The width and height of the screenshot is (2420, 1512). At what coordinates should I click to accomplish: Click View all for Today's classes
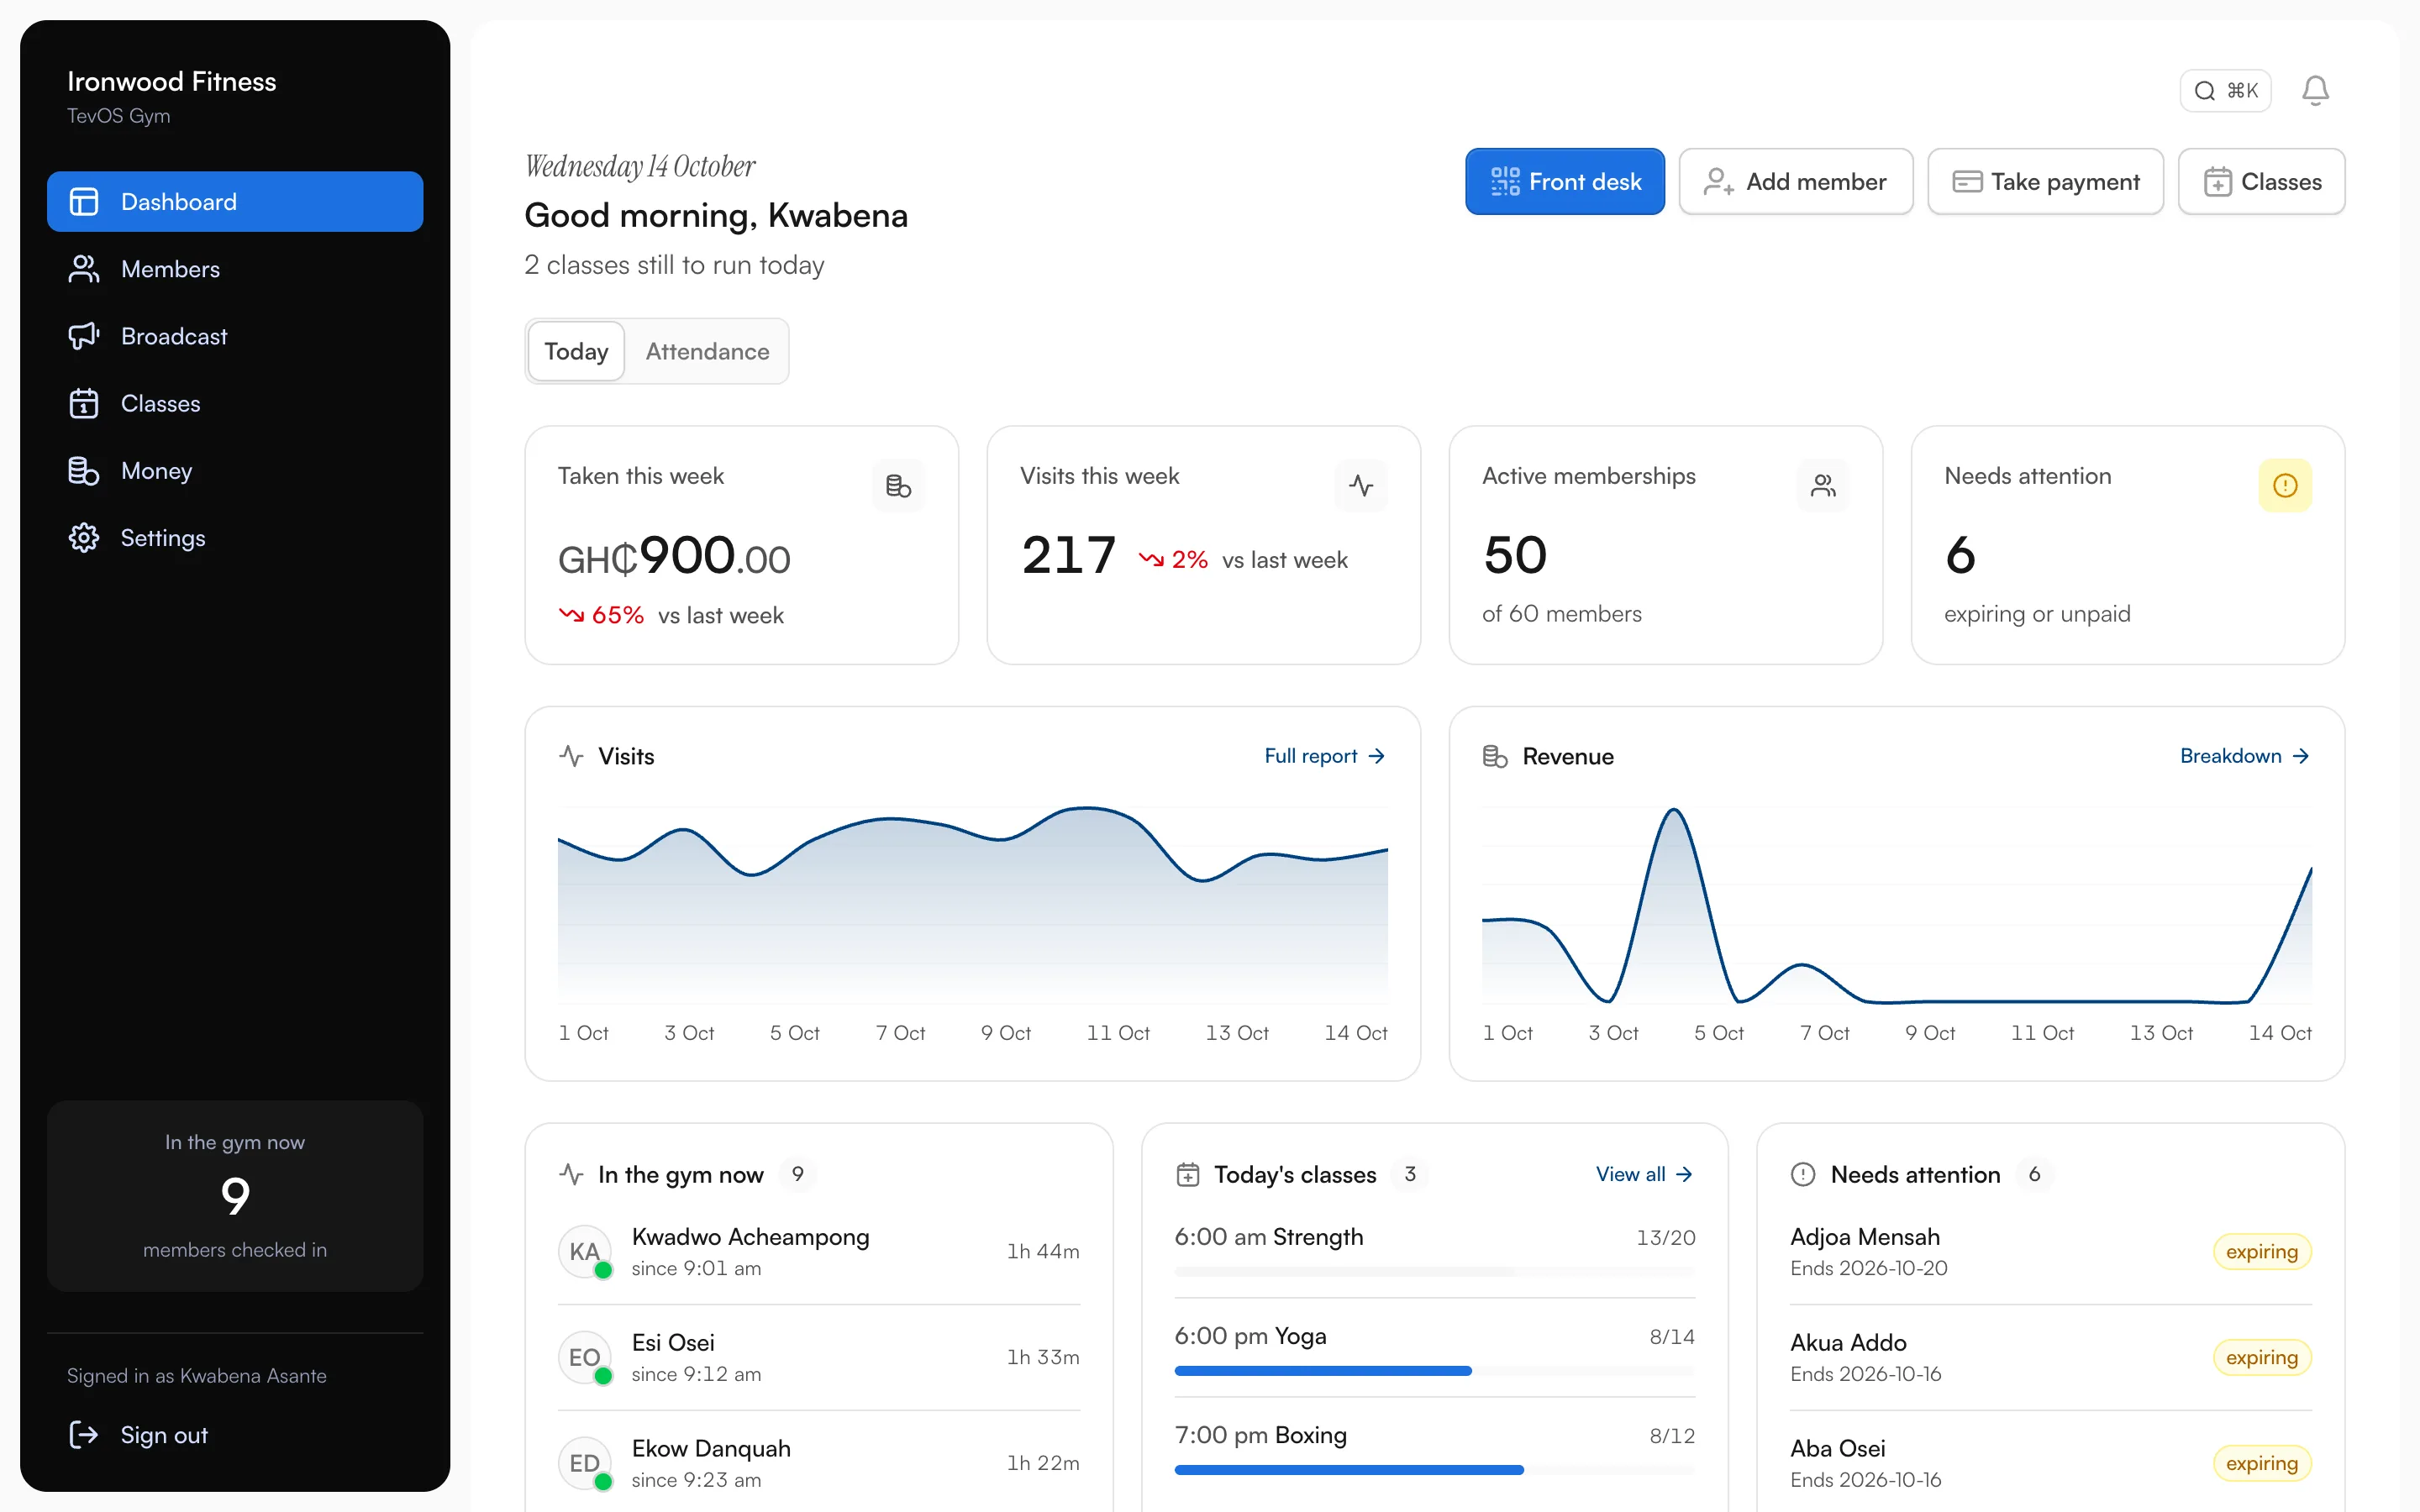click(1644, 1174)
